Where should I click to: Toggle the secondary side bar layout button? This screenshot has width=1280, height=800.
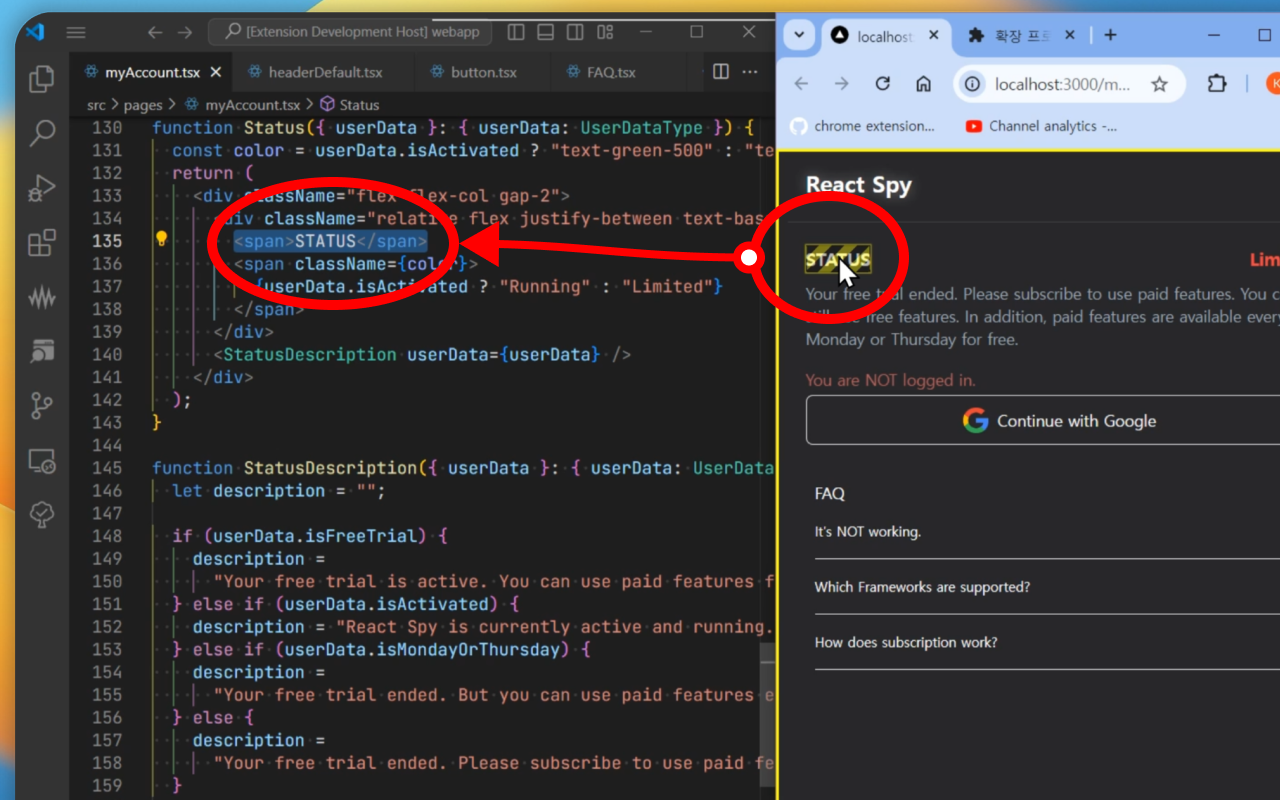(576, 32)
